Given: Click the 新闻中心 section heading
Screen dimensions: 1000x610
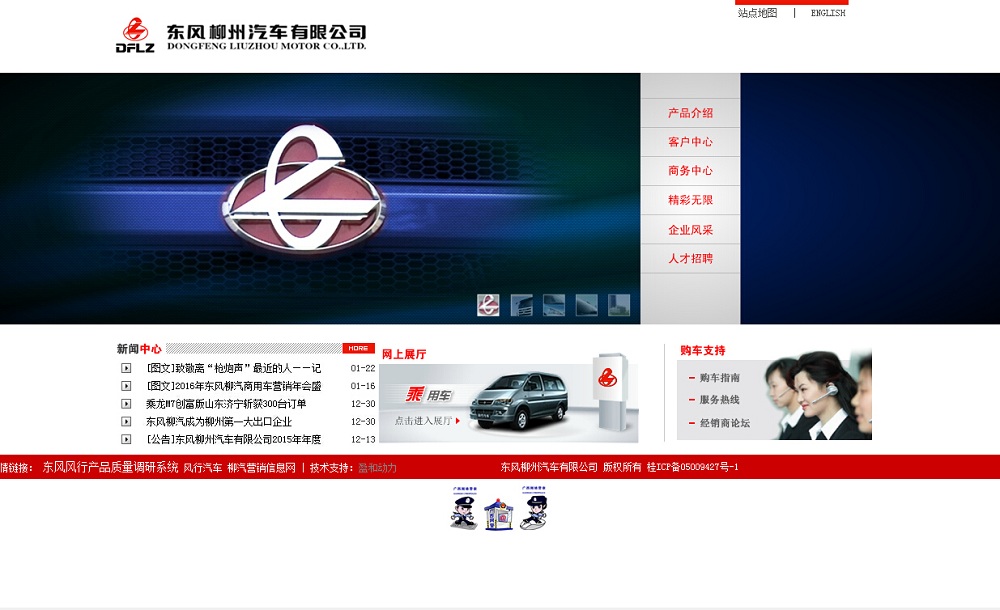Looking at the screenshot, I should (x=139, y=349).
